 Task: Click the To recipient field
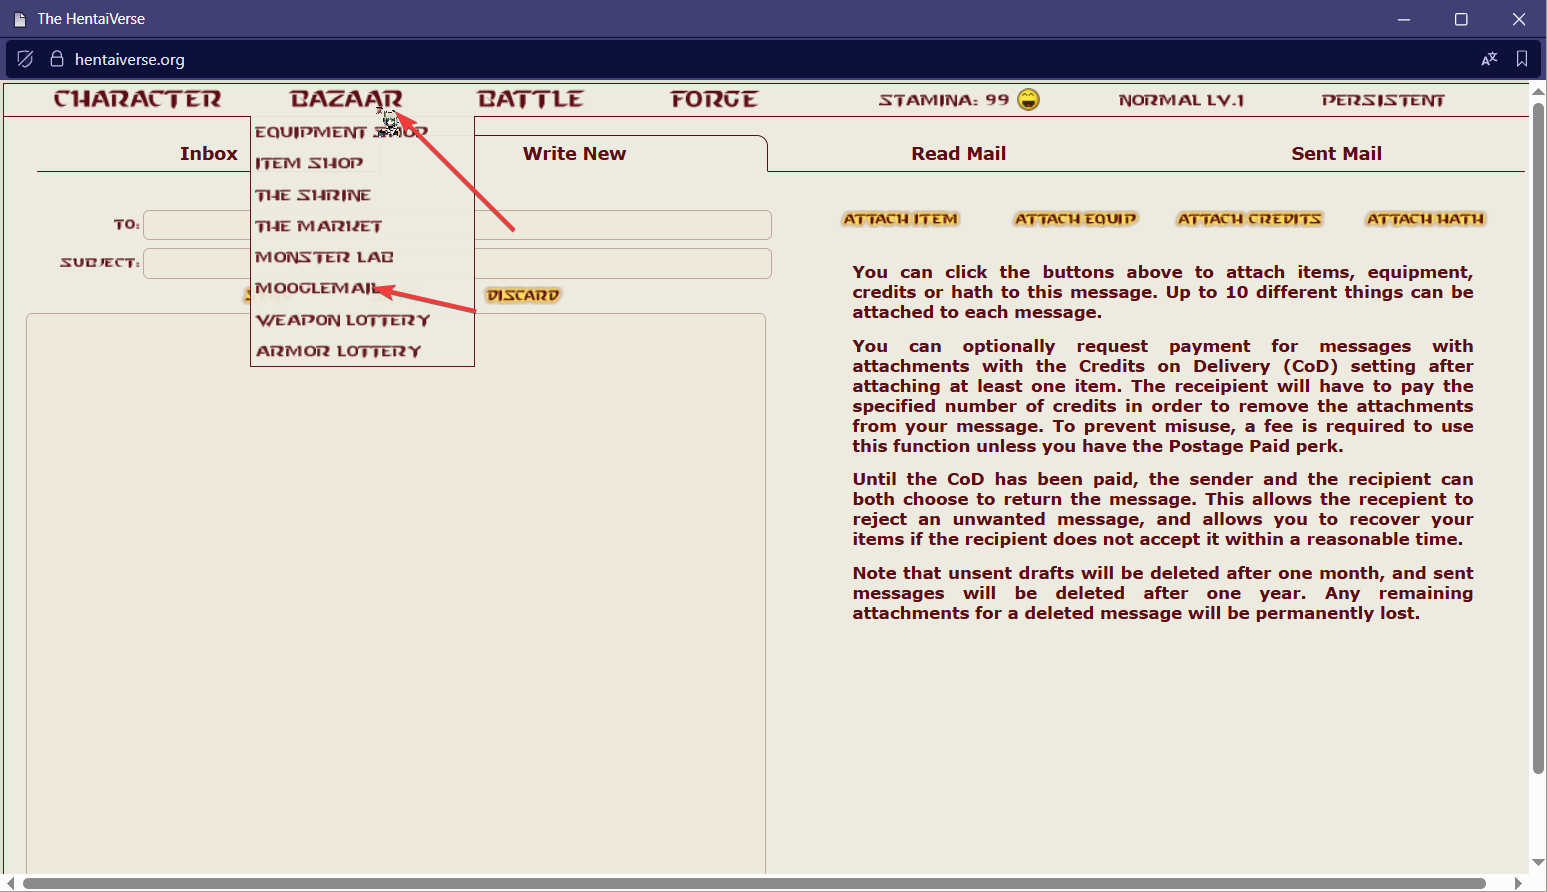pos(457,225)
